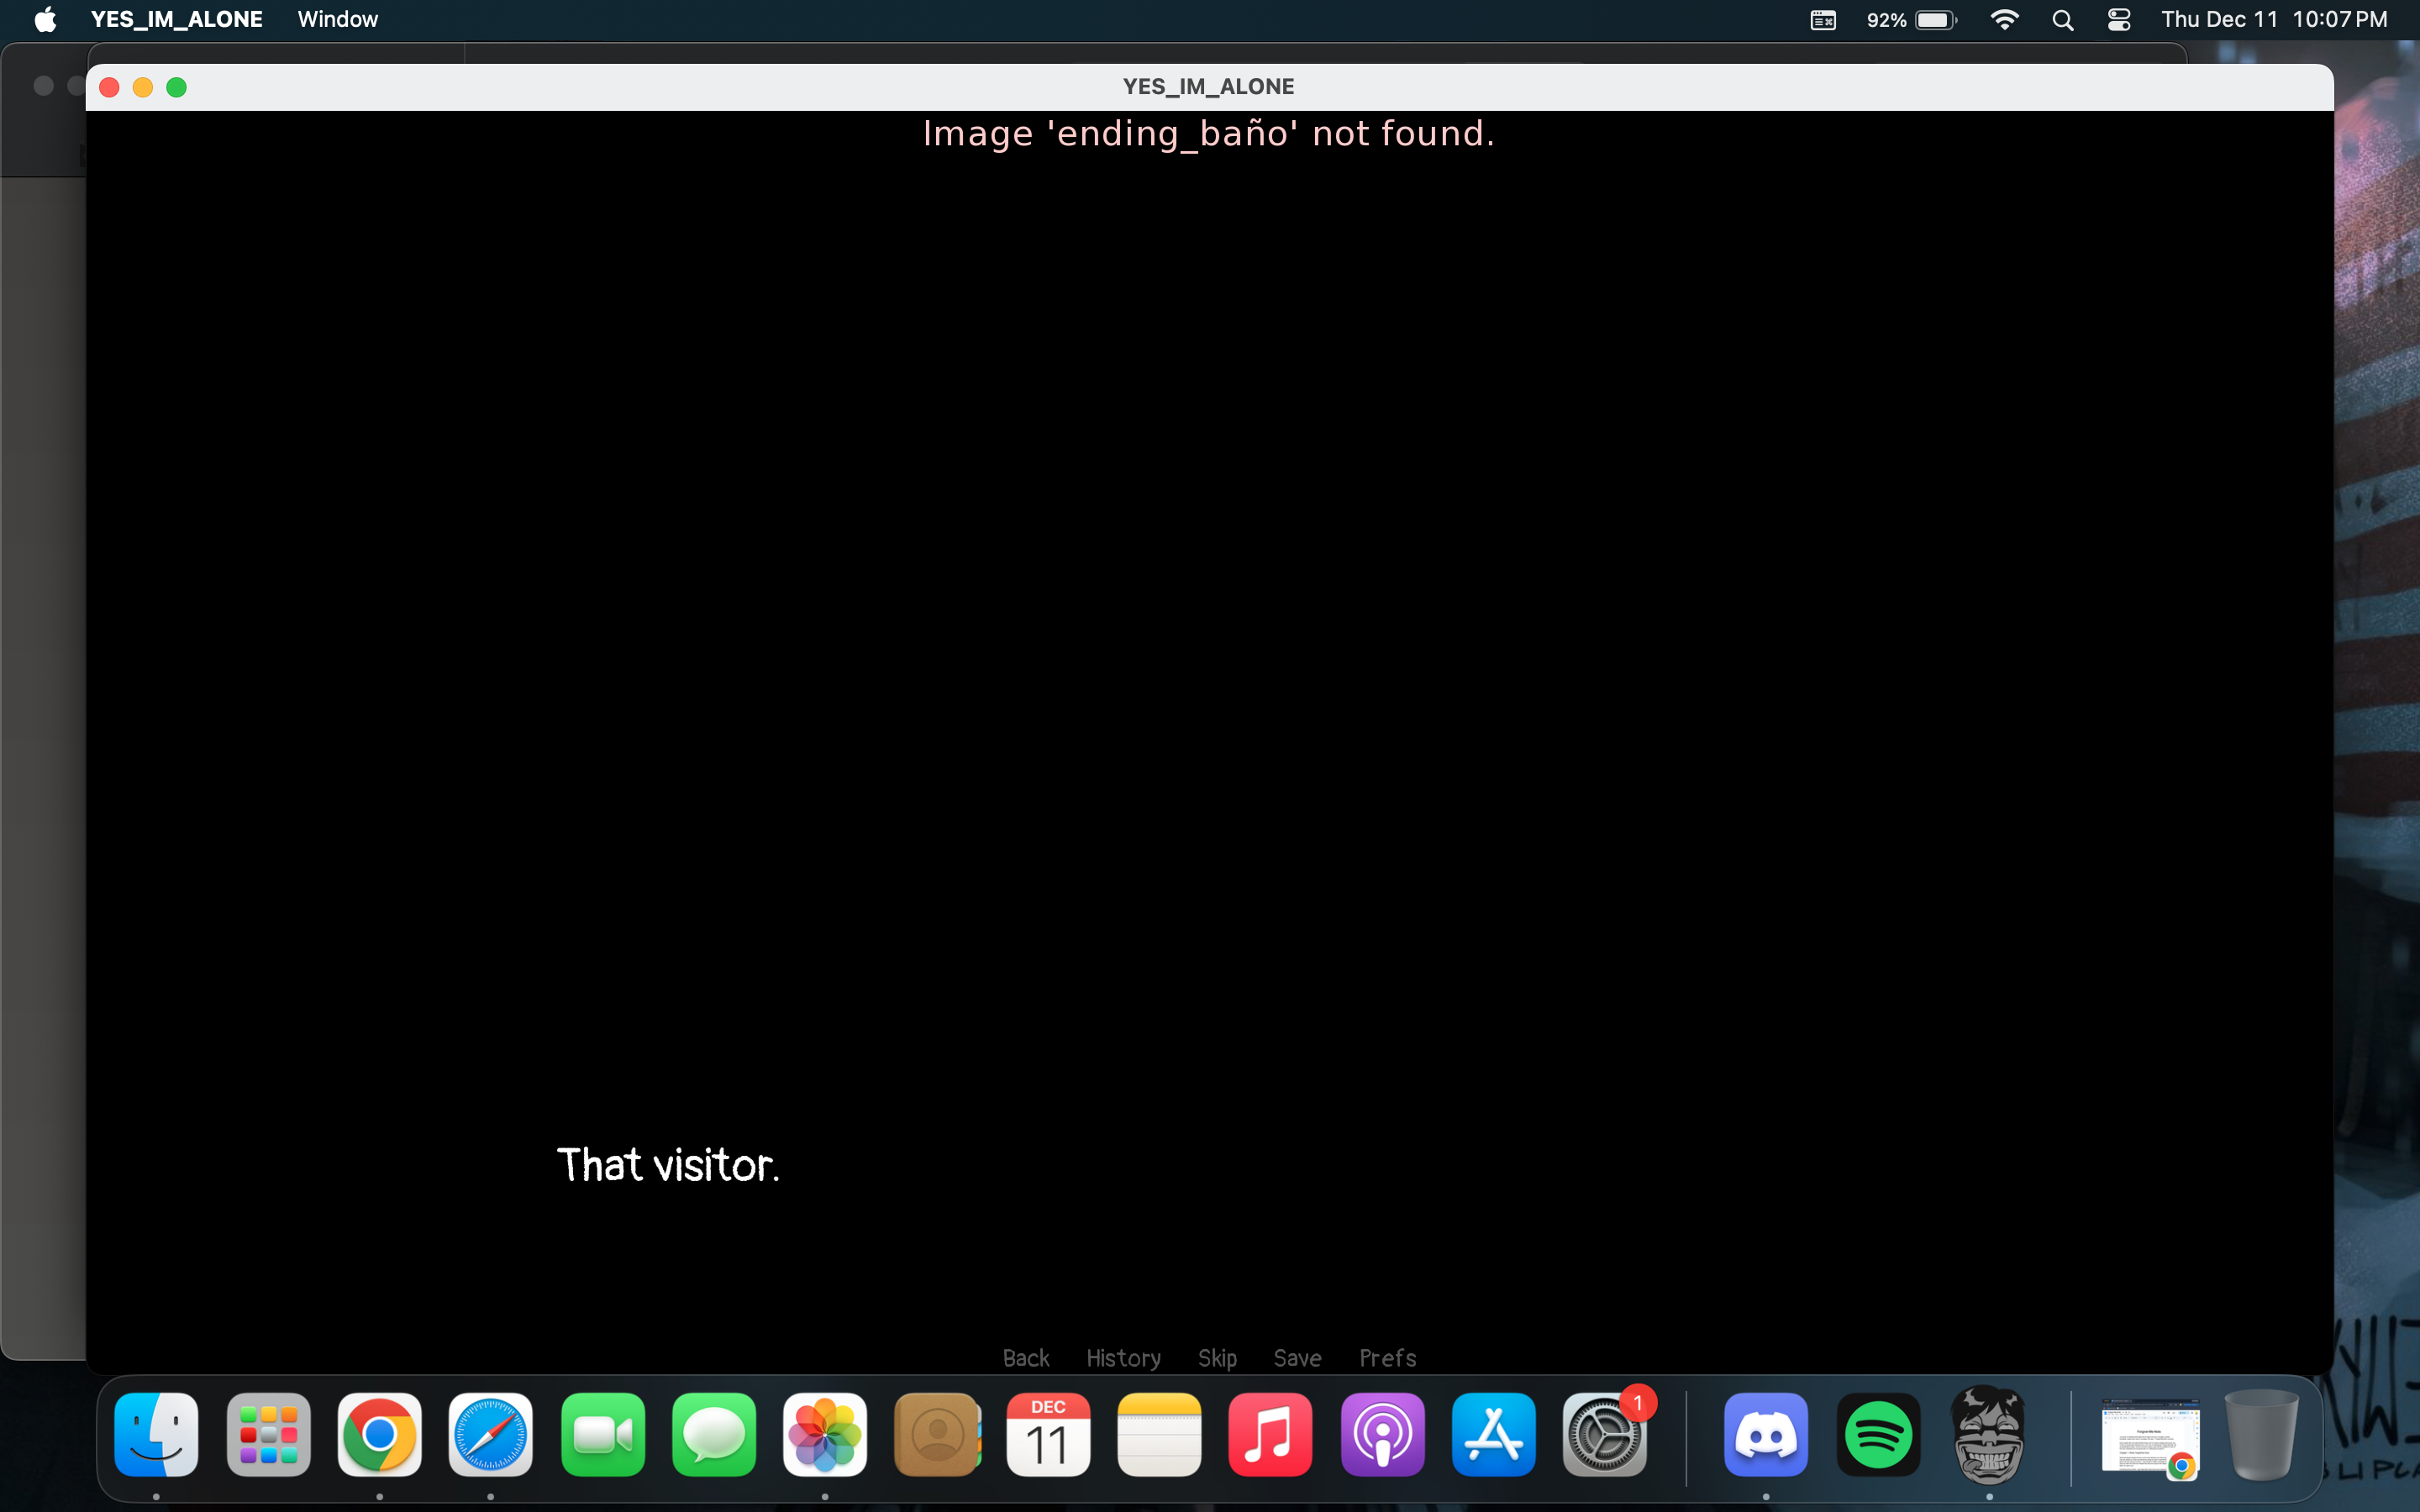
Task: Click the Spotlight search icon
Action: tap(2062, 19)
